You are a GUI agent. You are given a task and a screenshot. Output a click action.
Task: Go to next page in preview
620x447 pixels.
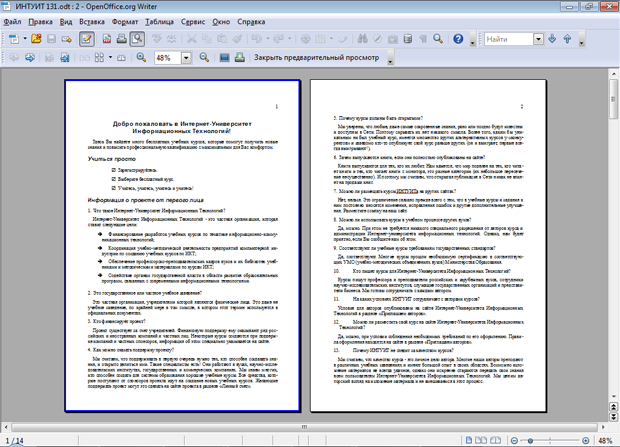tap(31, 59)
